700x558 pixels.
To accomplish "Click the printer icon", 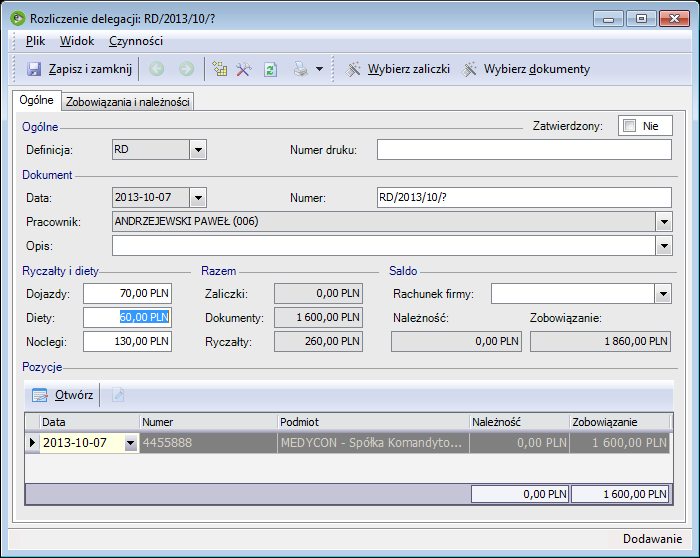I will (301, 69).
